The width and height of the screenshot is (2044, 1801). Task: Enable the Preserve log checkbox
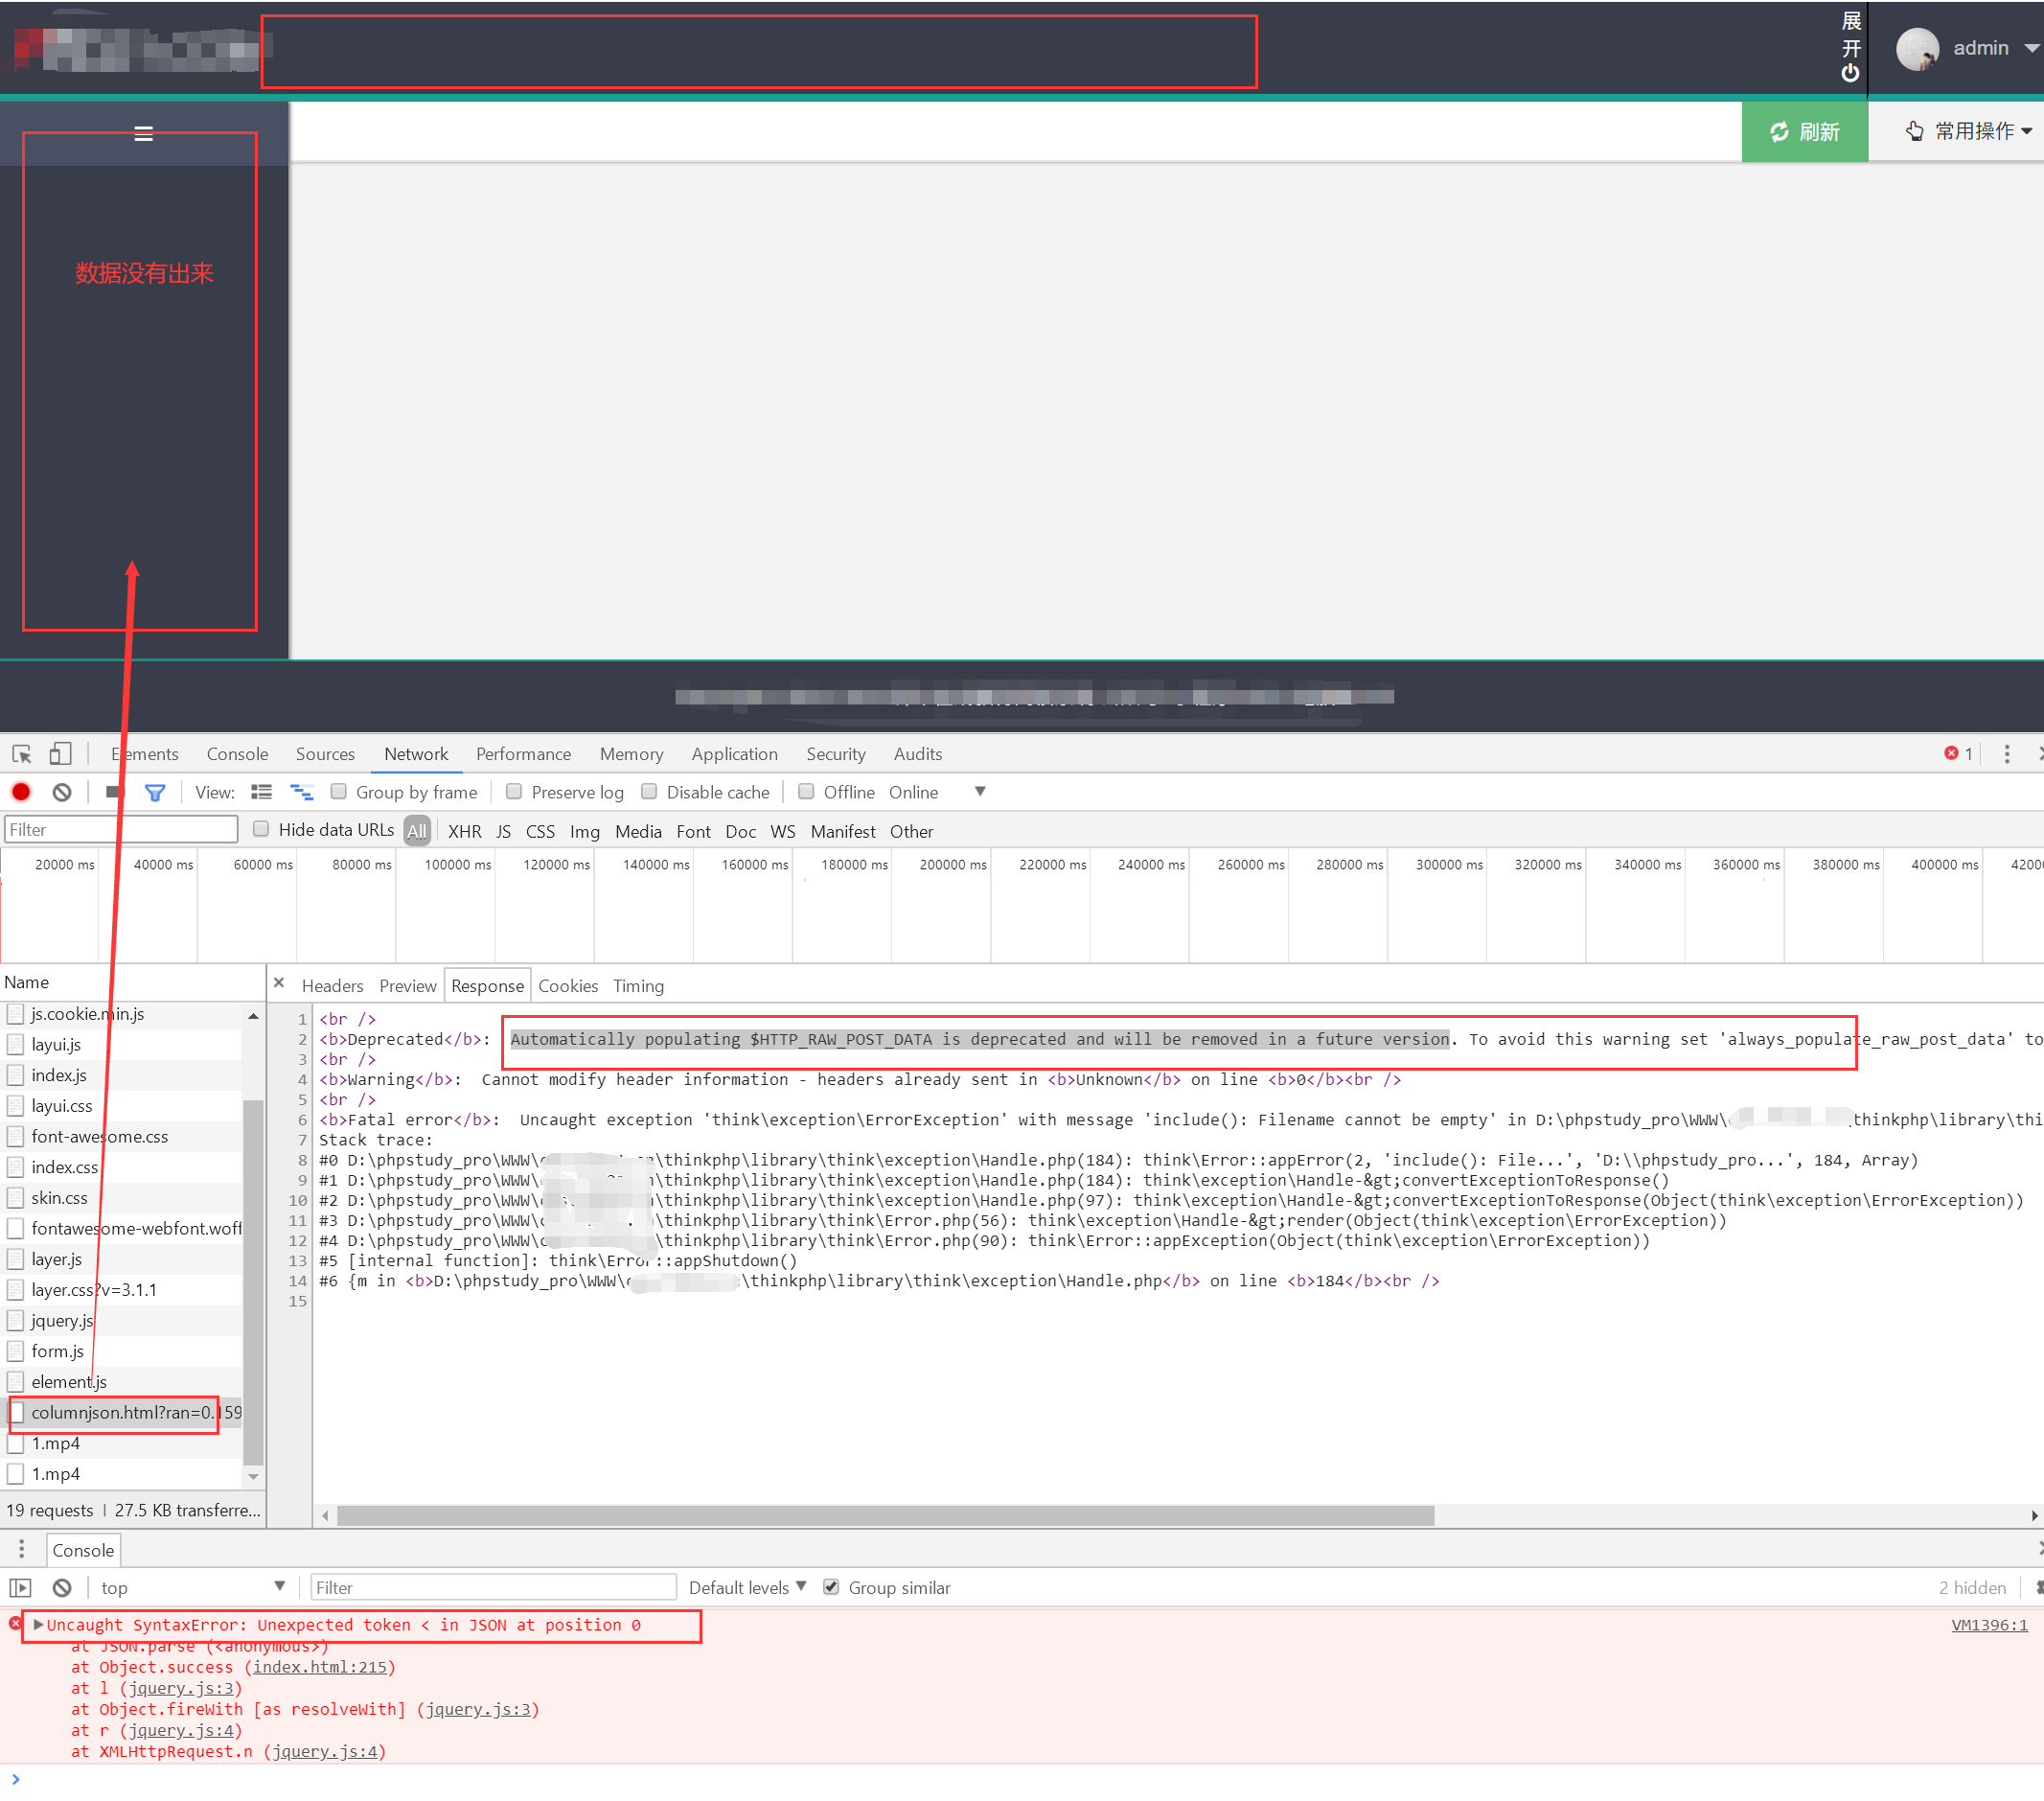pyautogui.click(x=514, y=791)
